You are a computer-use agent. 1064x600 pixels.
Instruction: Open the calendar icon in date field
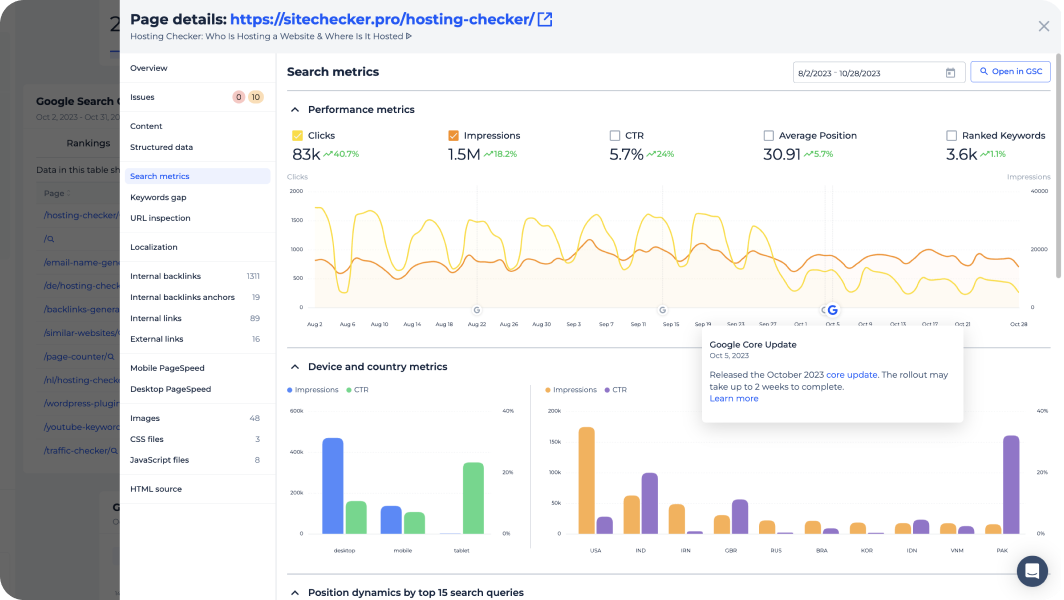[950, 73]
